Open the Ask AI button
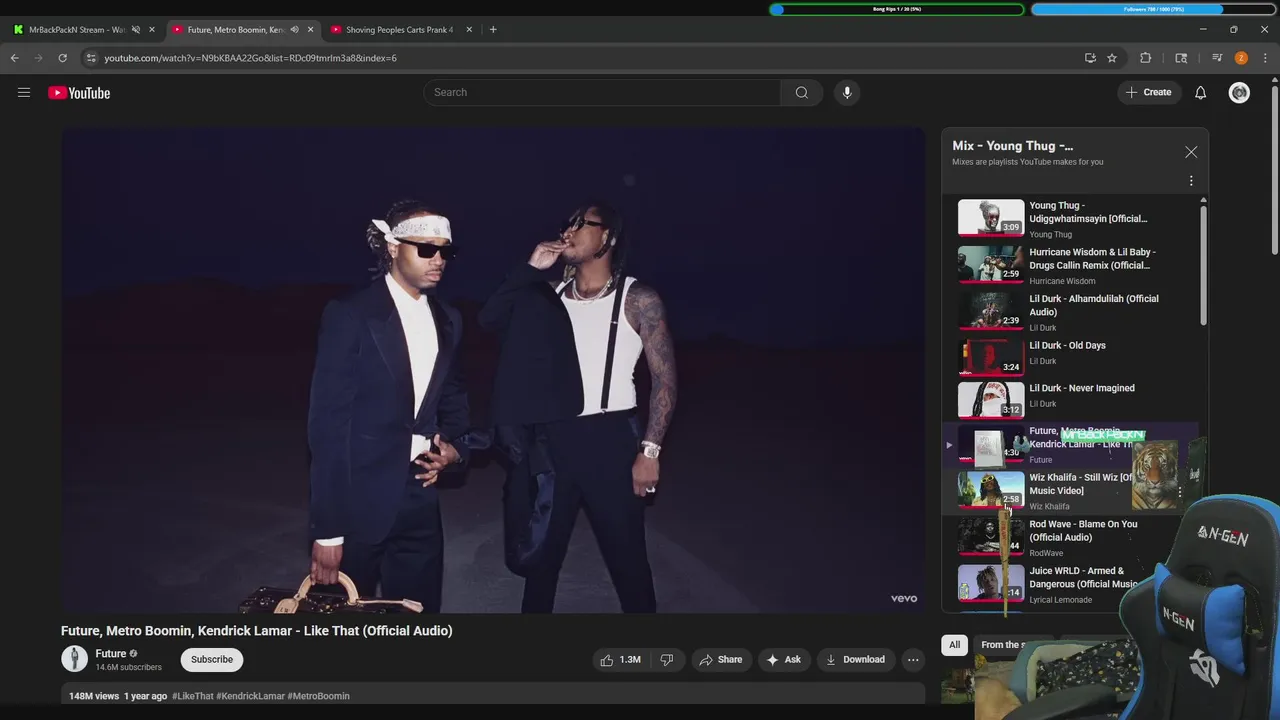The width and height of the screenshot is (1280, 720). tap(784, 659)
